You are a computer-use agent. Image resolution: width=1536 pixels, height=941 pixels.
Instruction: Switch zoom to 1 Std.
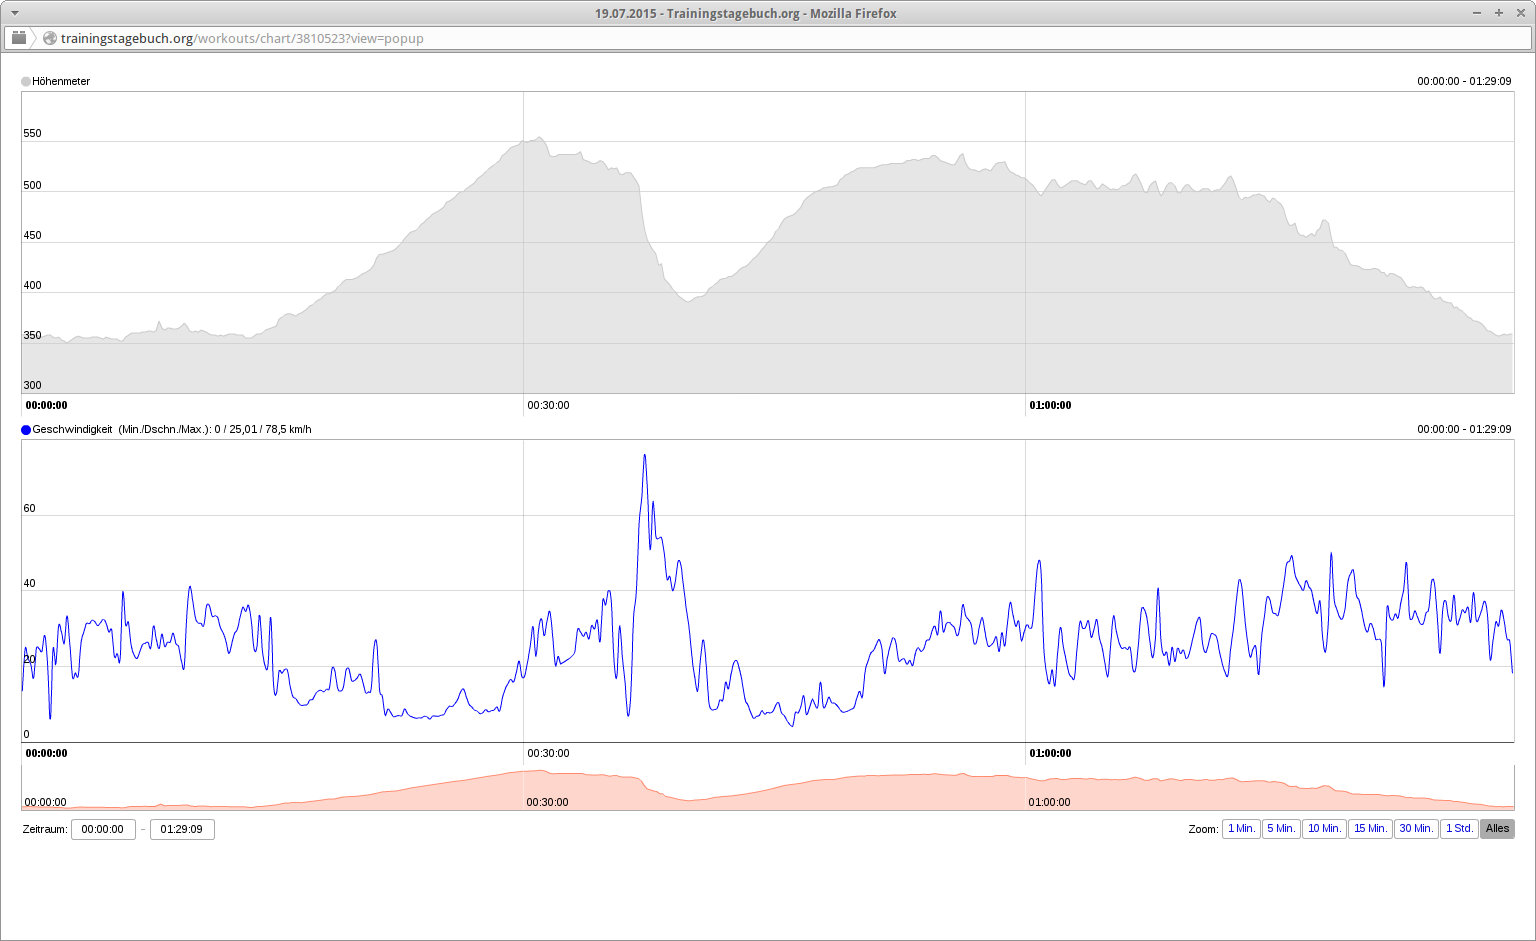point(1459,829)
